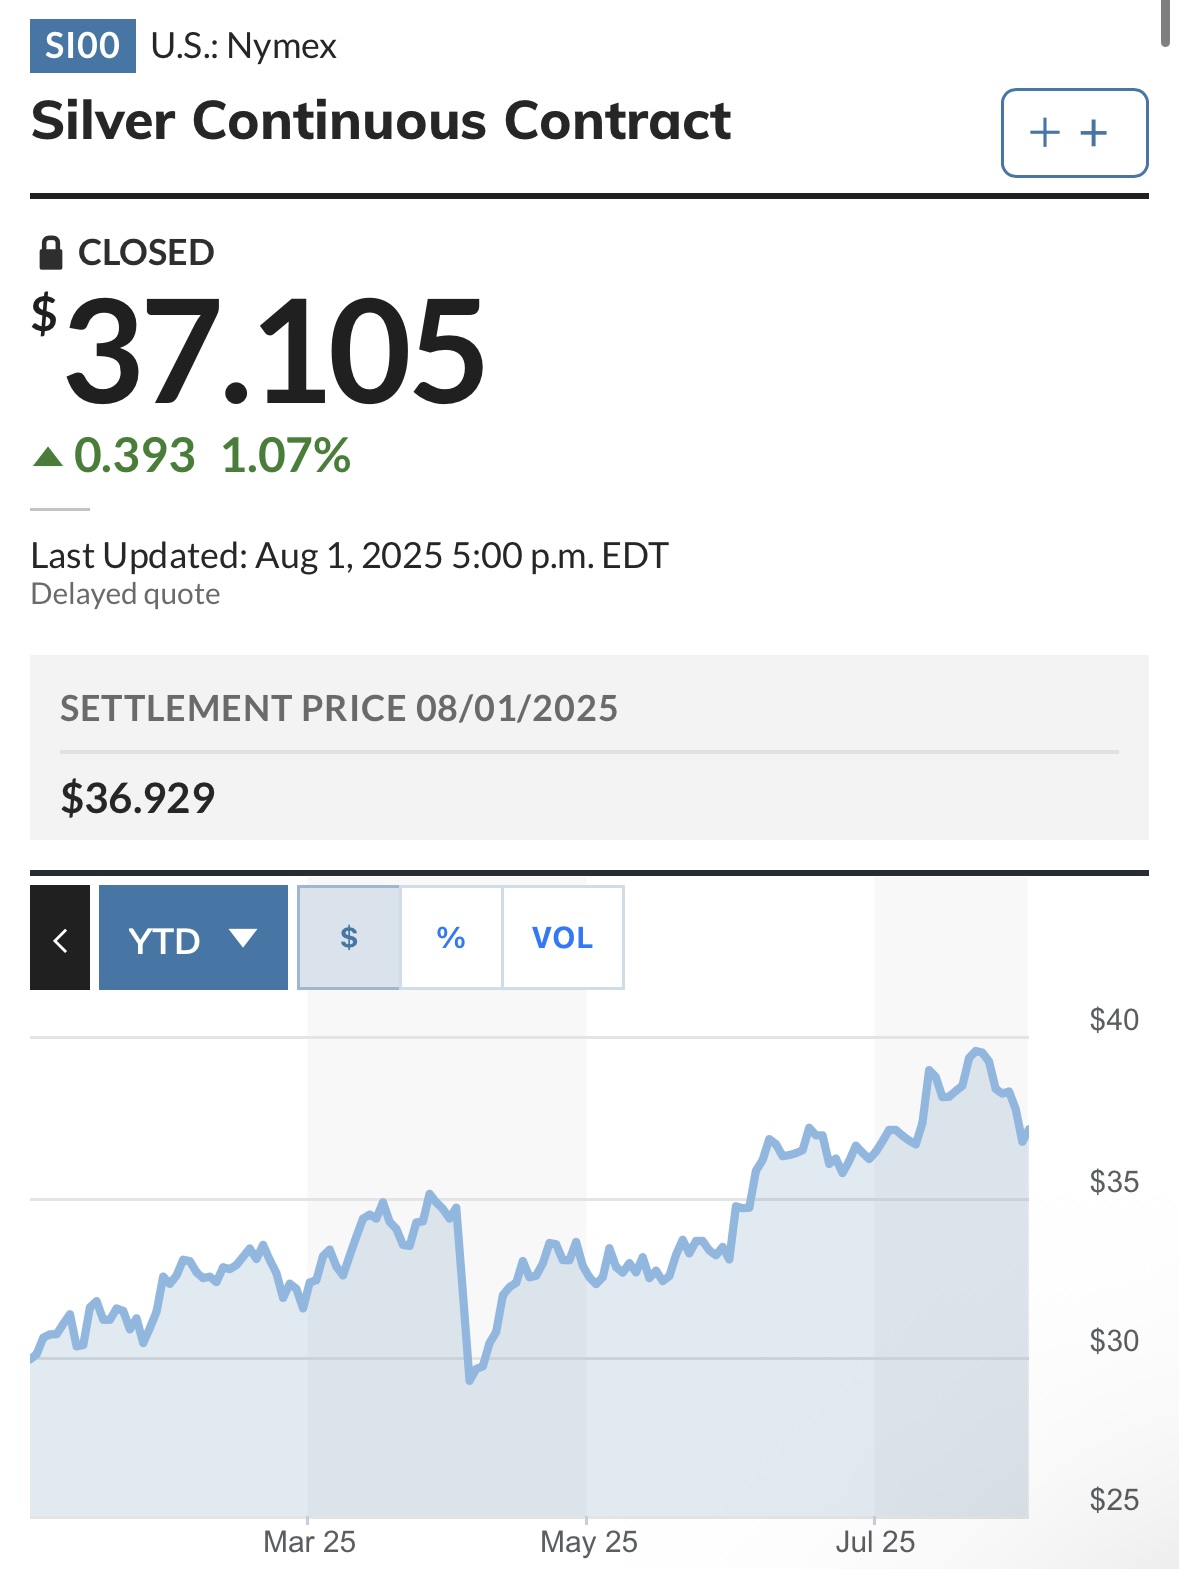Switch chart to percent change view
1179x1569 pixels.
point(451,938)
